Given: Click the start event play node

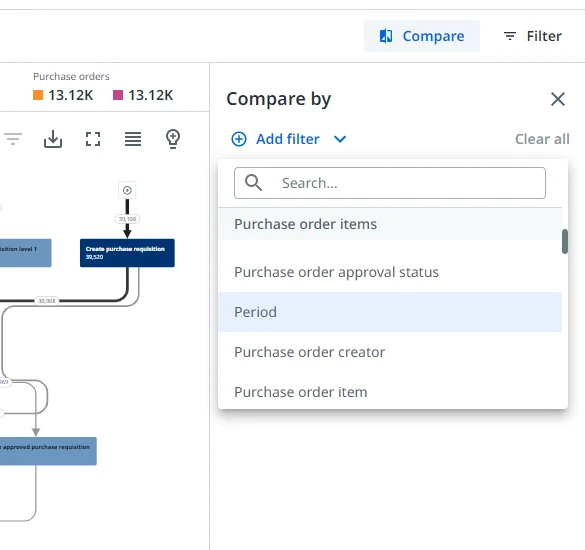Looking at the screenshot, I should (x=127, y=190).
